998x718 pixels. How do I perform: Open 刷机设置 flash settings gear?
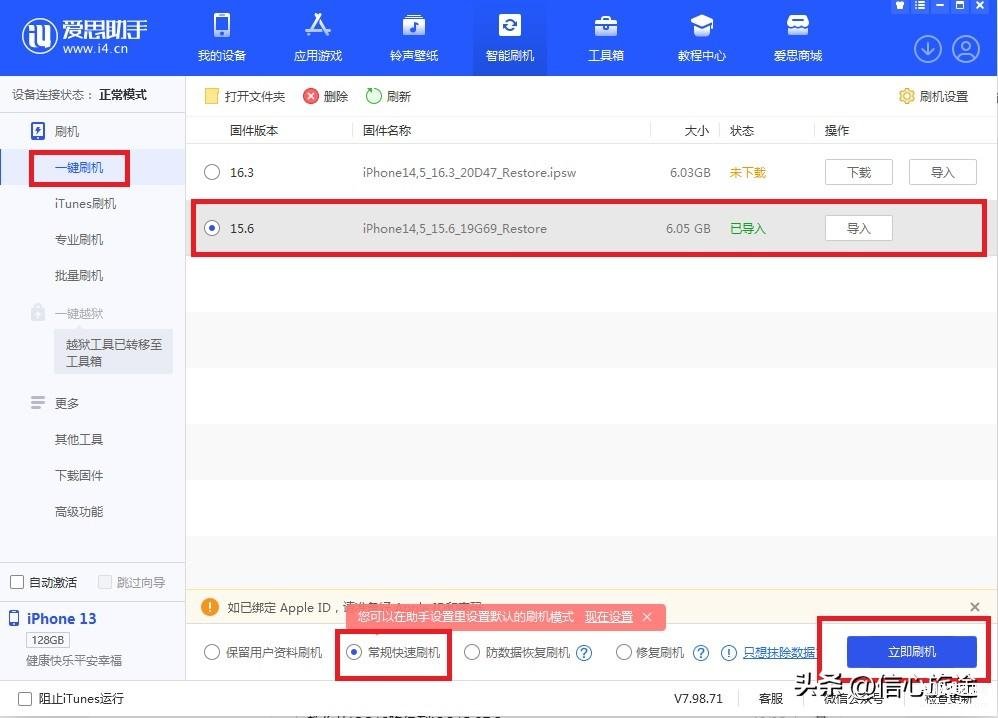tap(934, 97)
